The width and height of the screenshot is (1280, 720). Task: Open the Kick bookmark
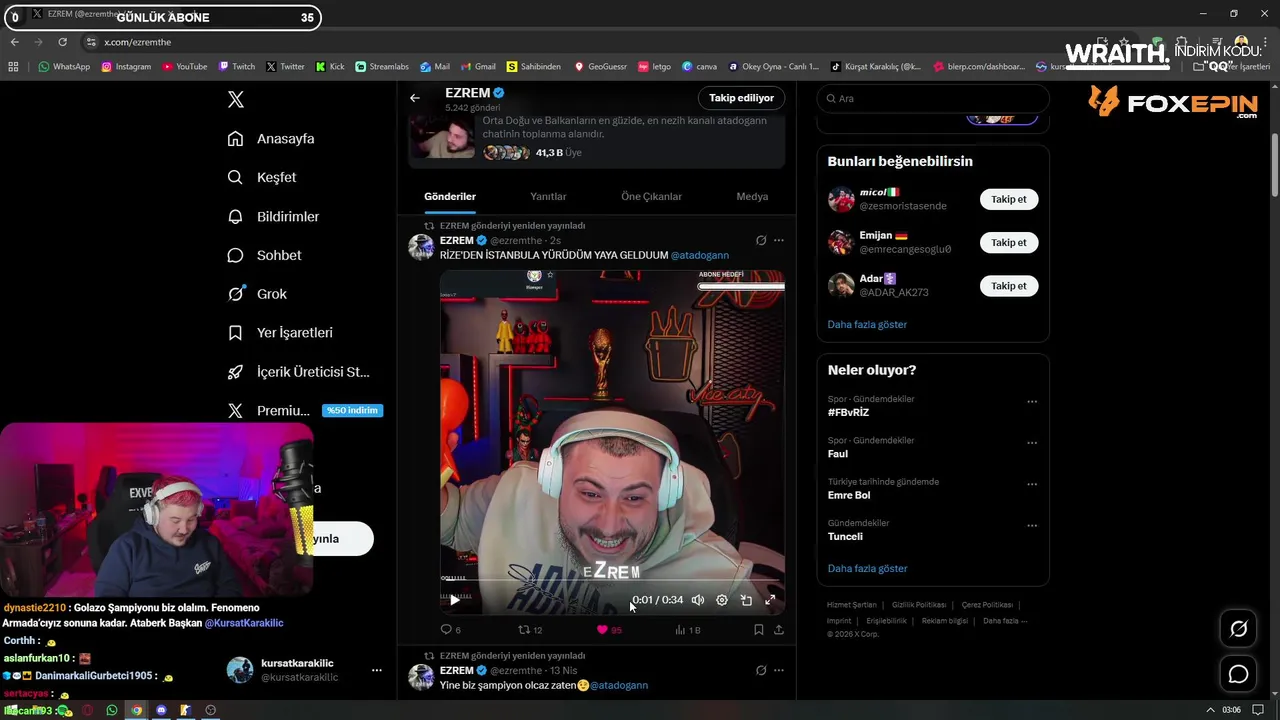[330, 67]
